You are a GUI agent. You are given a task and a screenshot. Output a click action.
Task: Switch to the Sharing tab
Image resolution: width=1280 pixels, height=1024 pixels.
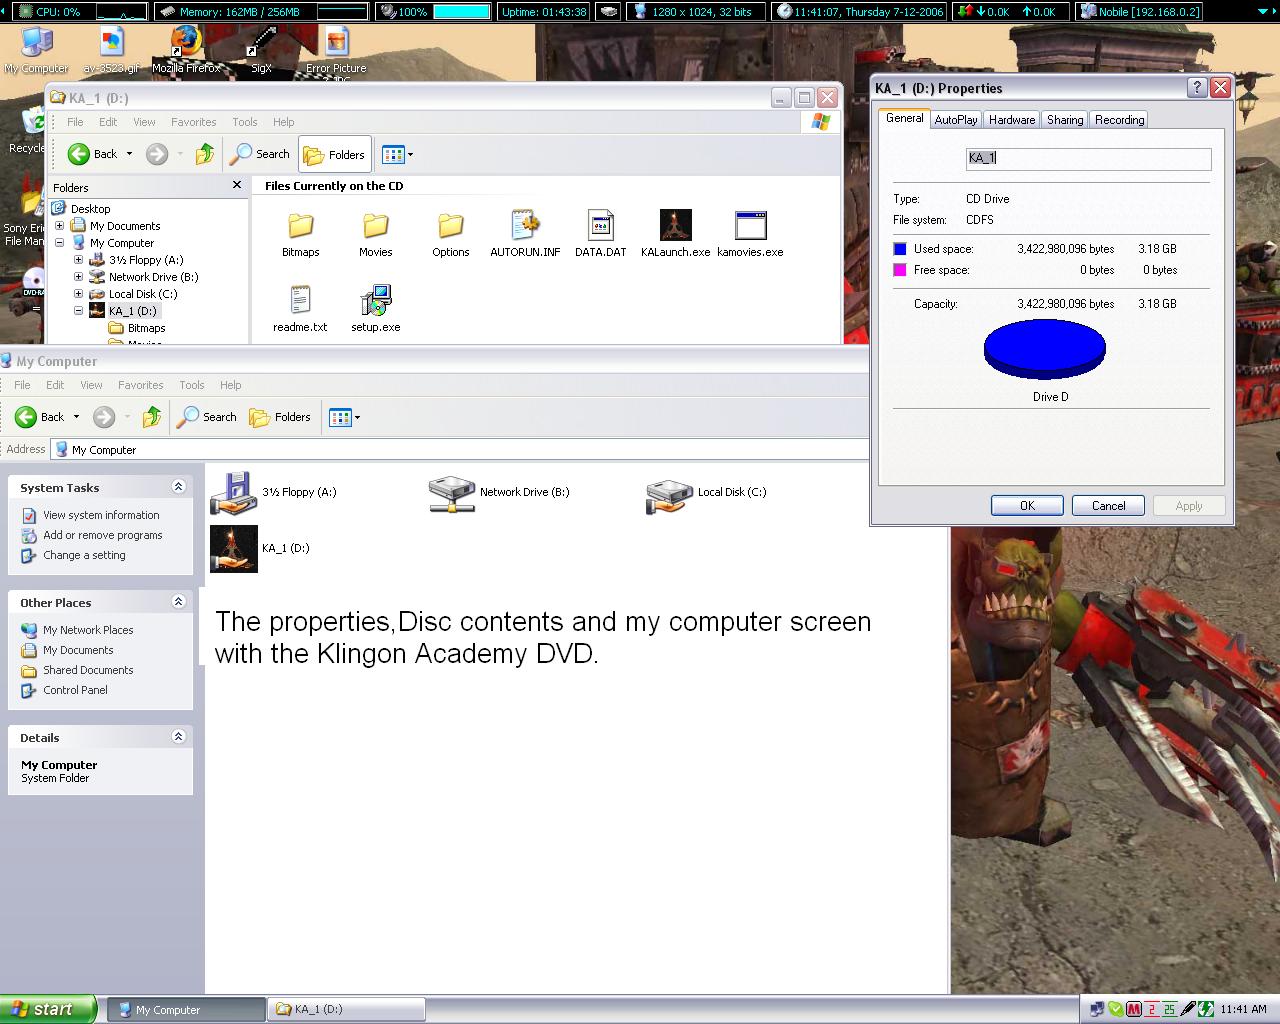click(x=1065, y=120)
